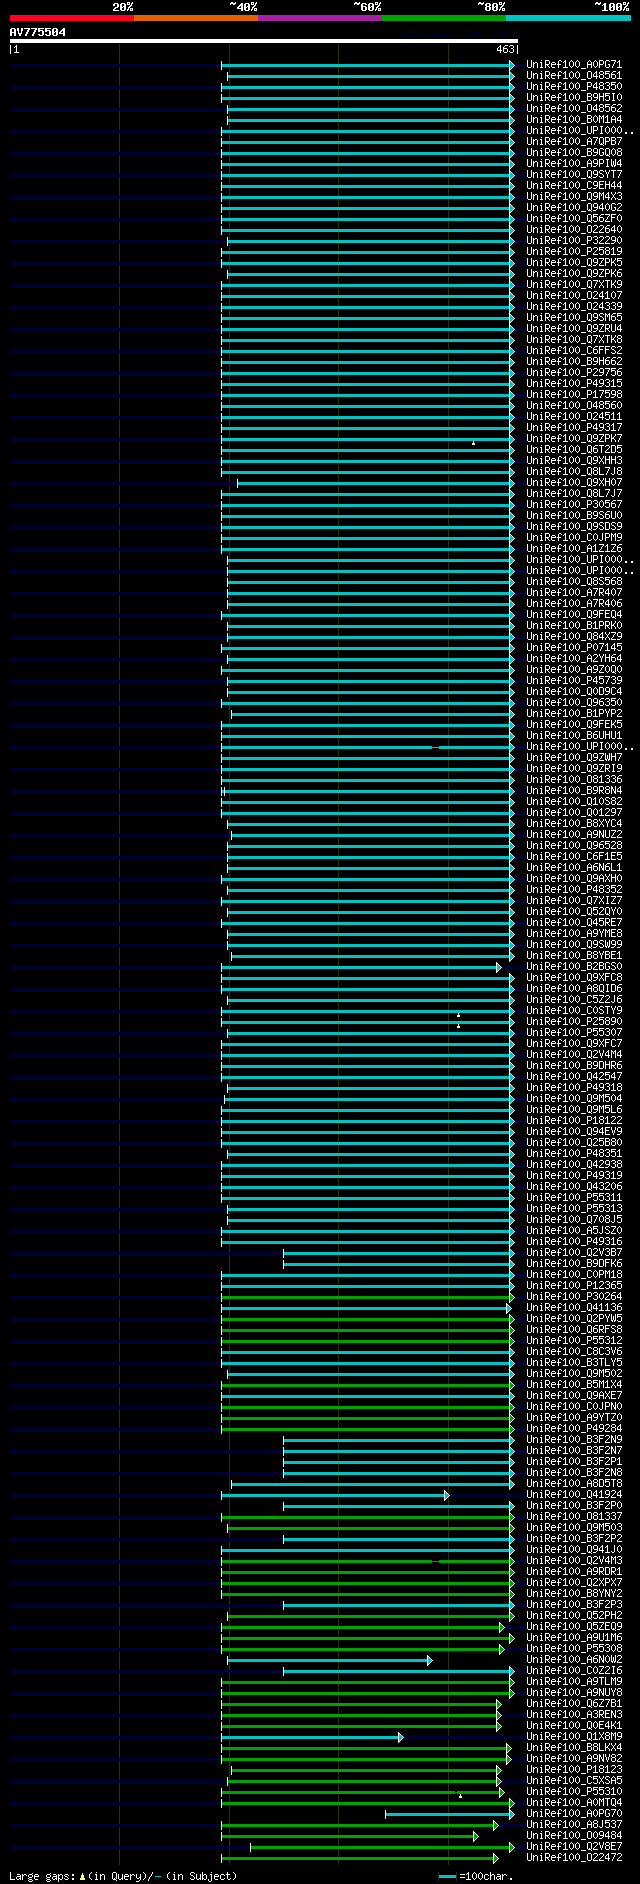Screen dimensions: 640x1884
Task: Open the UniRef100_Q8S568 entry
Action: [x=574, y=581]
